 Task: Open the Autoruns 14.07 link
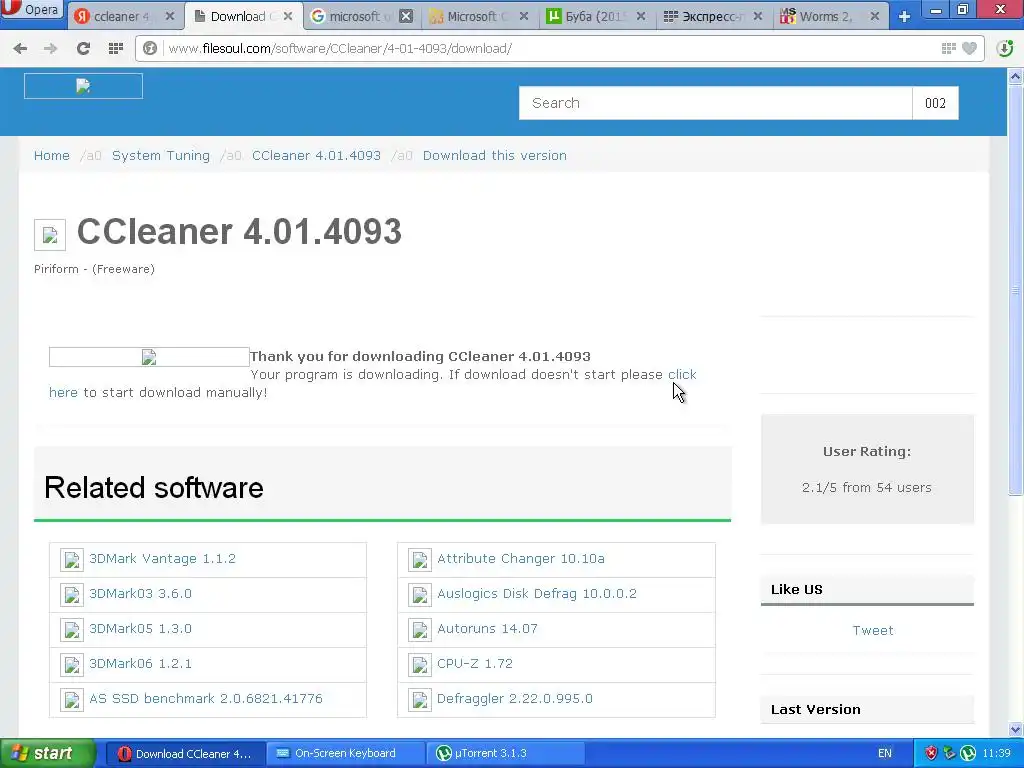487,629
